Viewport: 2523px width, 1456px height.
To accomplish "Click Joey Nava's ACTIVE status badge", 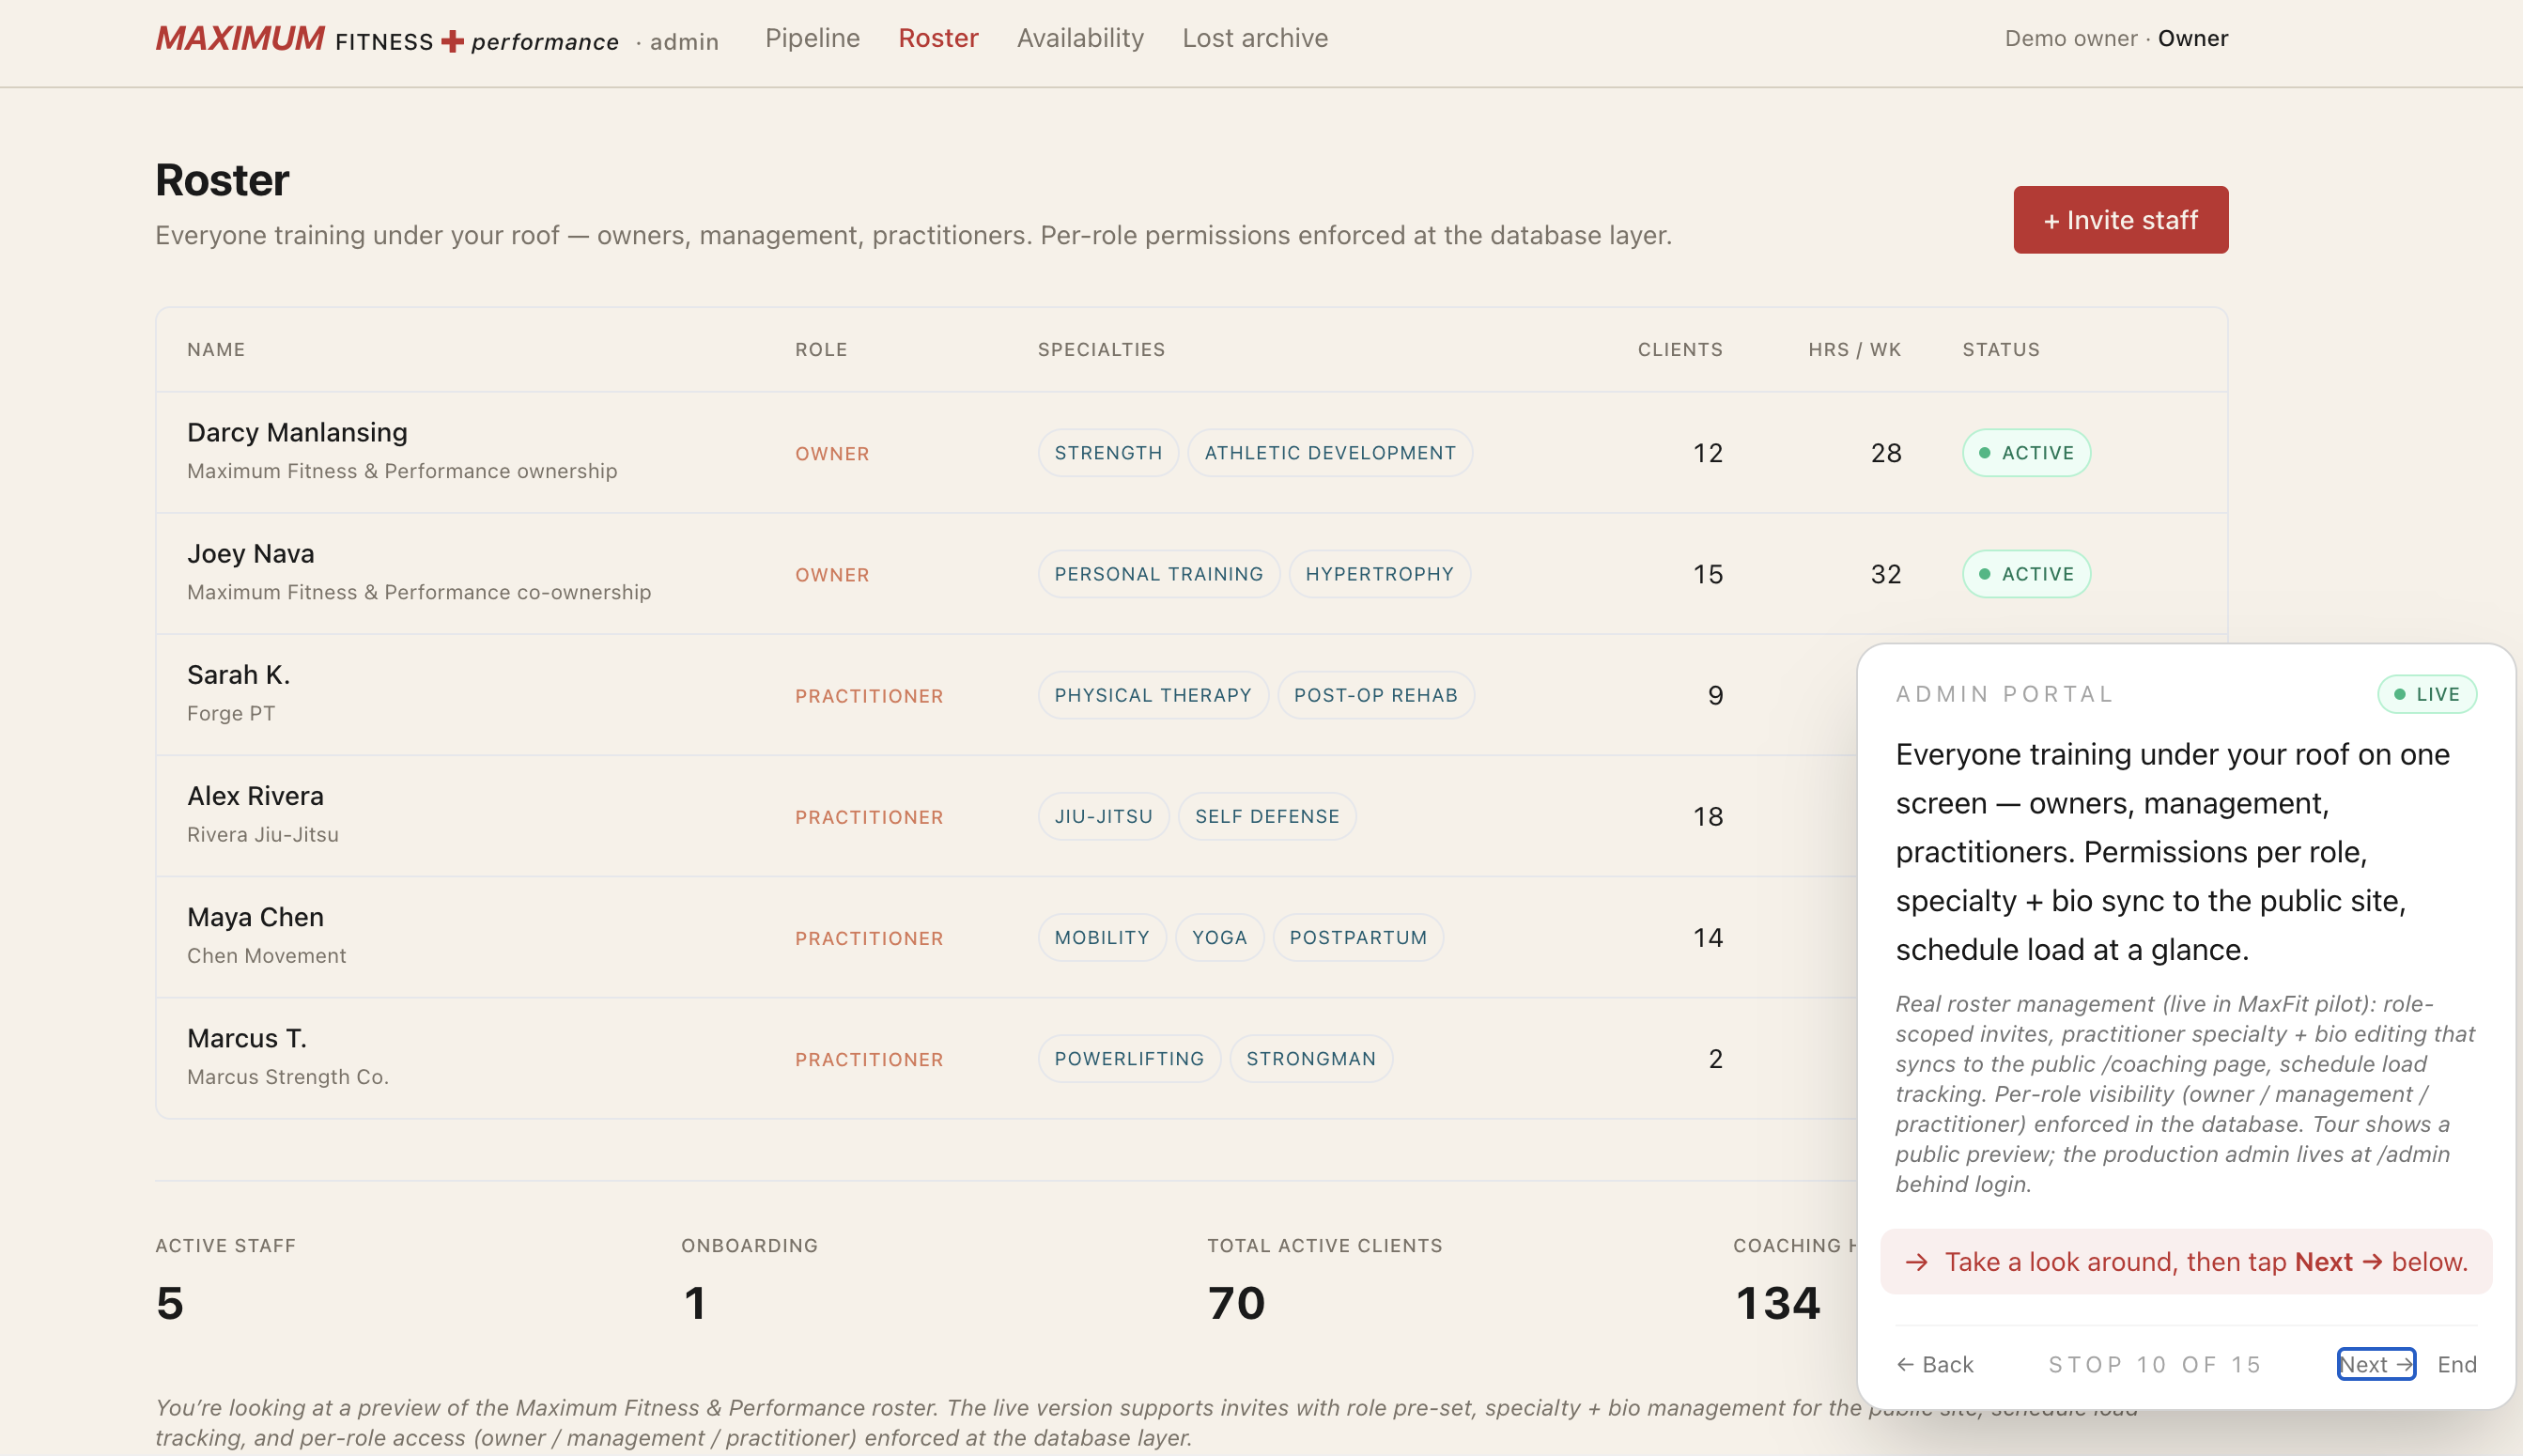I will [x=2026, y=574].
